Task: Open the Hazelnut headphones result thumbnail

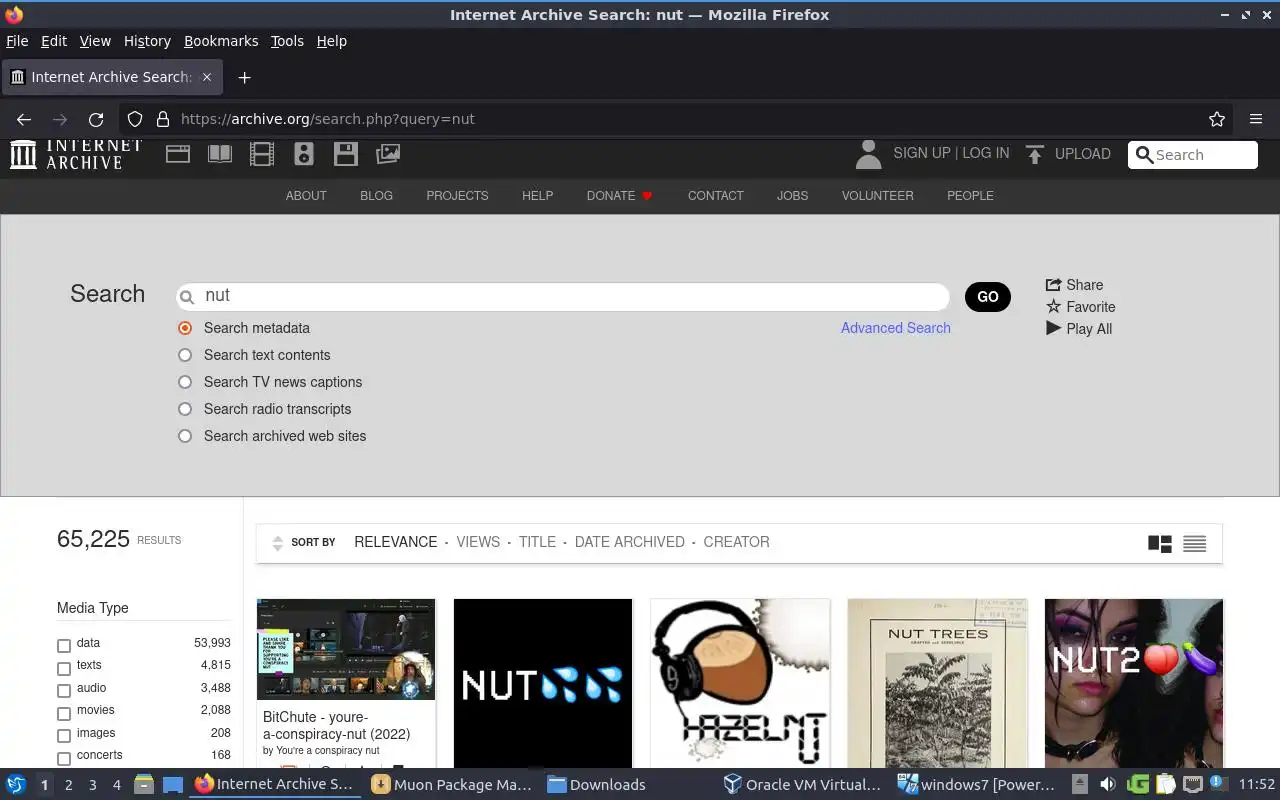Action: (x=740, y=683)
